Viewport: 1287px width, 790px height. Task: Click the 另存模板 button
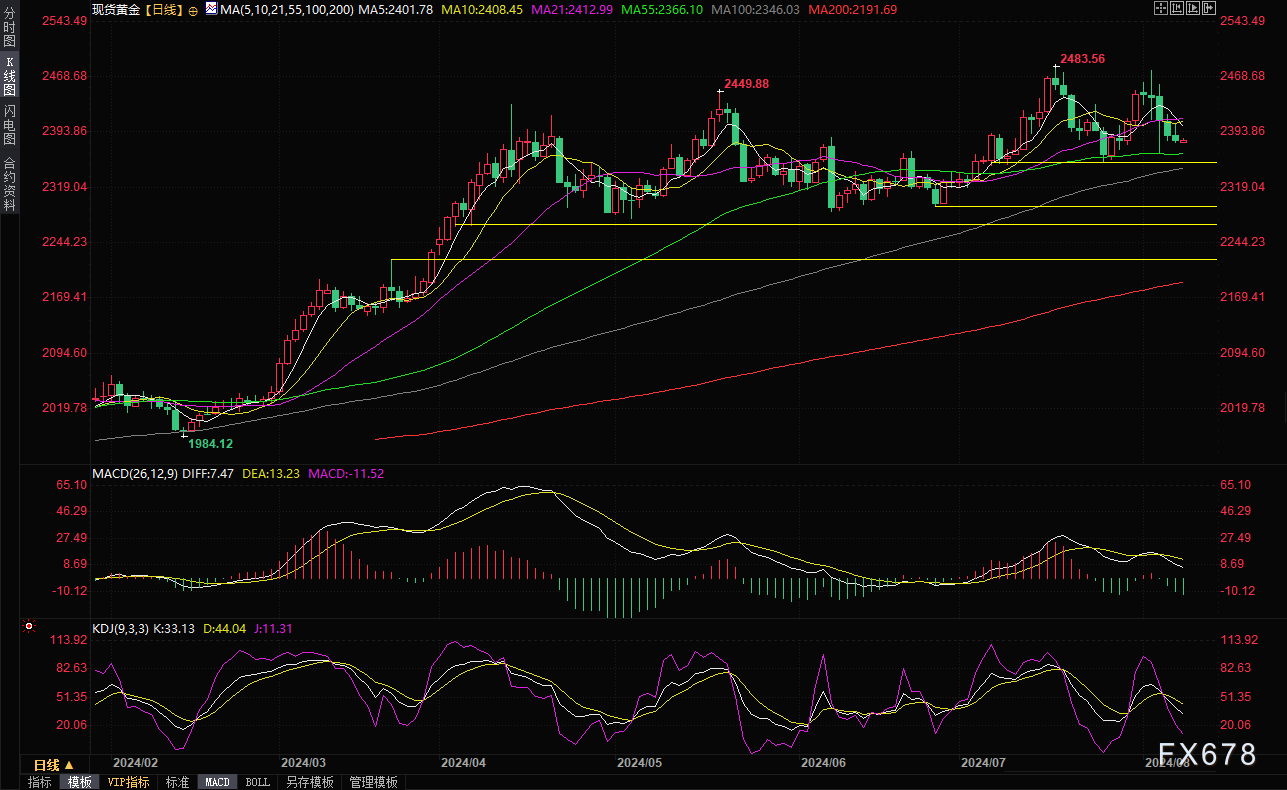309,782
